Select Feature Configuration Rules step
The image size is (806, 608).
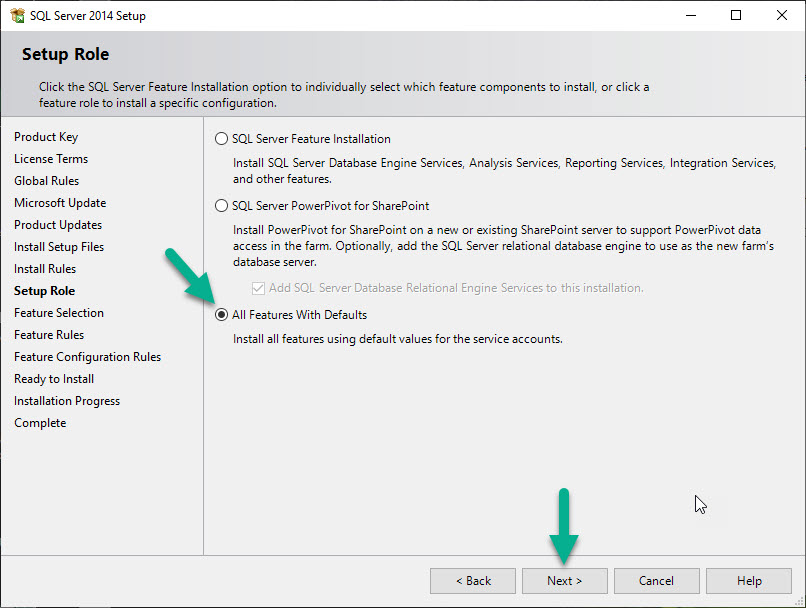(88, 357)
